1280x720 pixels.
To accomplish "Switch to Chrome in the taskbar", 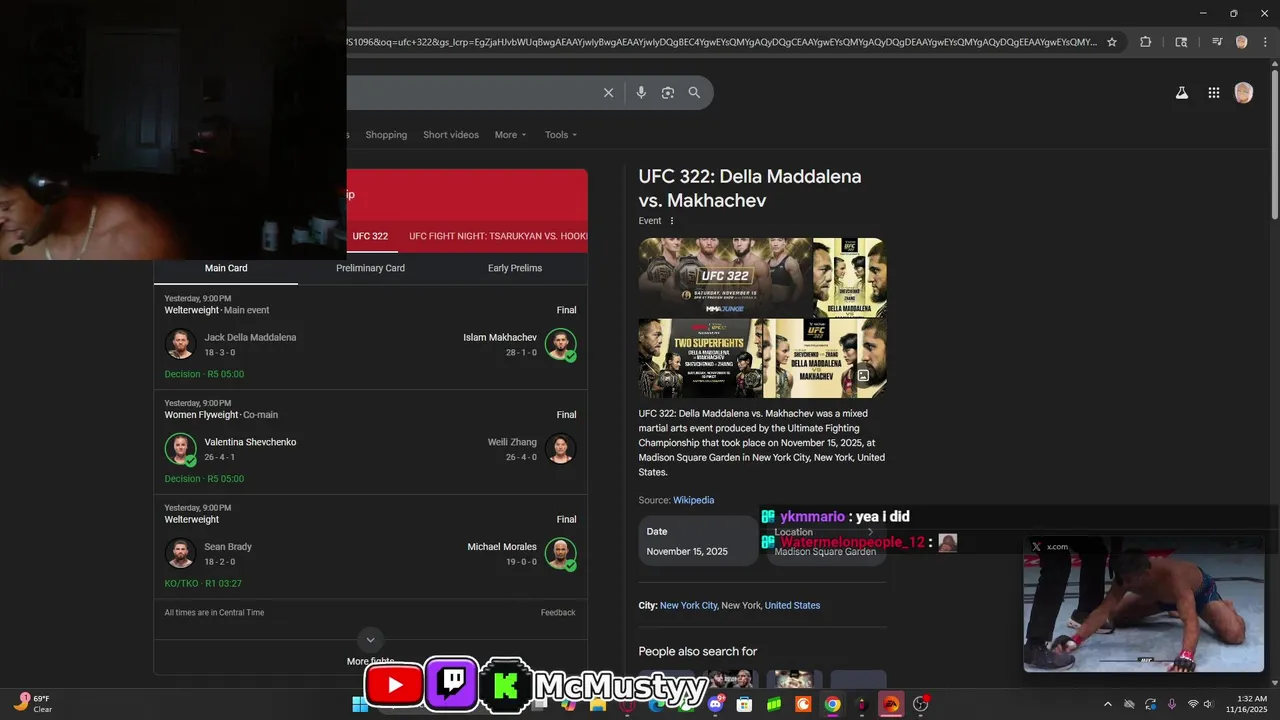I will click(832, 704).
